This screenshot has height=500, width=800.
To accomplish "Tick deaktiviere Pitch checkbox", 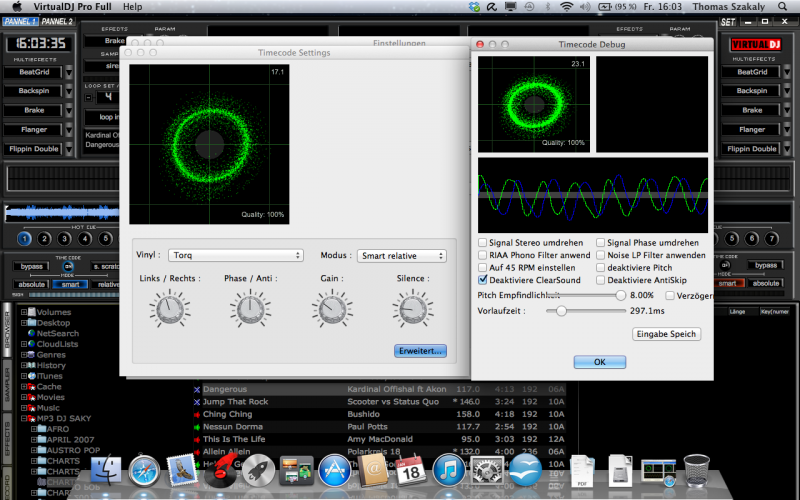I will pyautogui.click(x=601, y=267).
